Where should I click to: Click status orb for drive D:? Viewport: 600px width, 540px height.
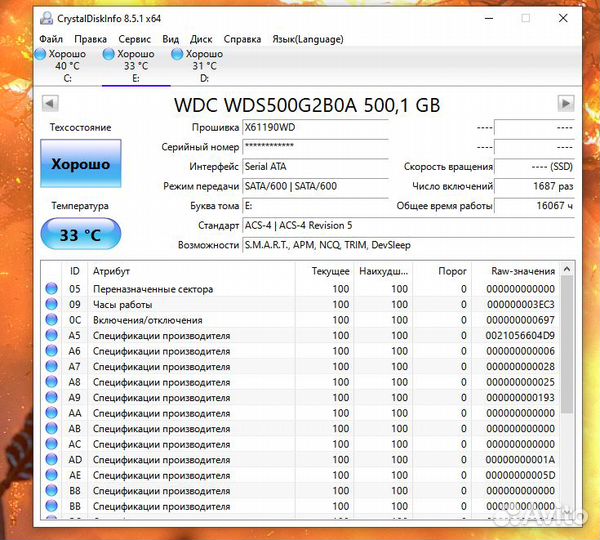pos(177,54)
